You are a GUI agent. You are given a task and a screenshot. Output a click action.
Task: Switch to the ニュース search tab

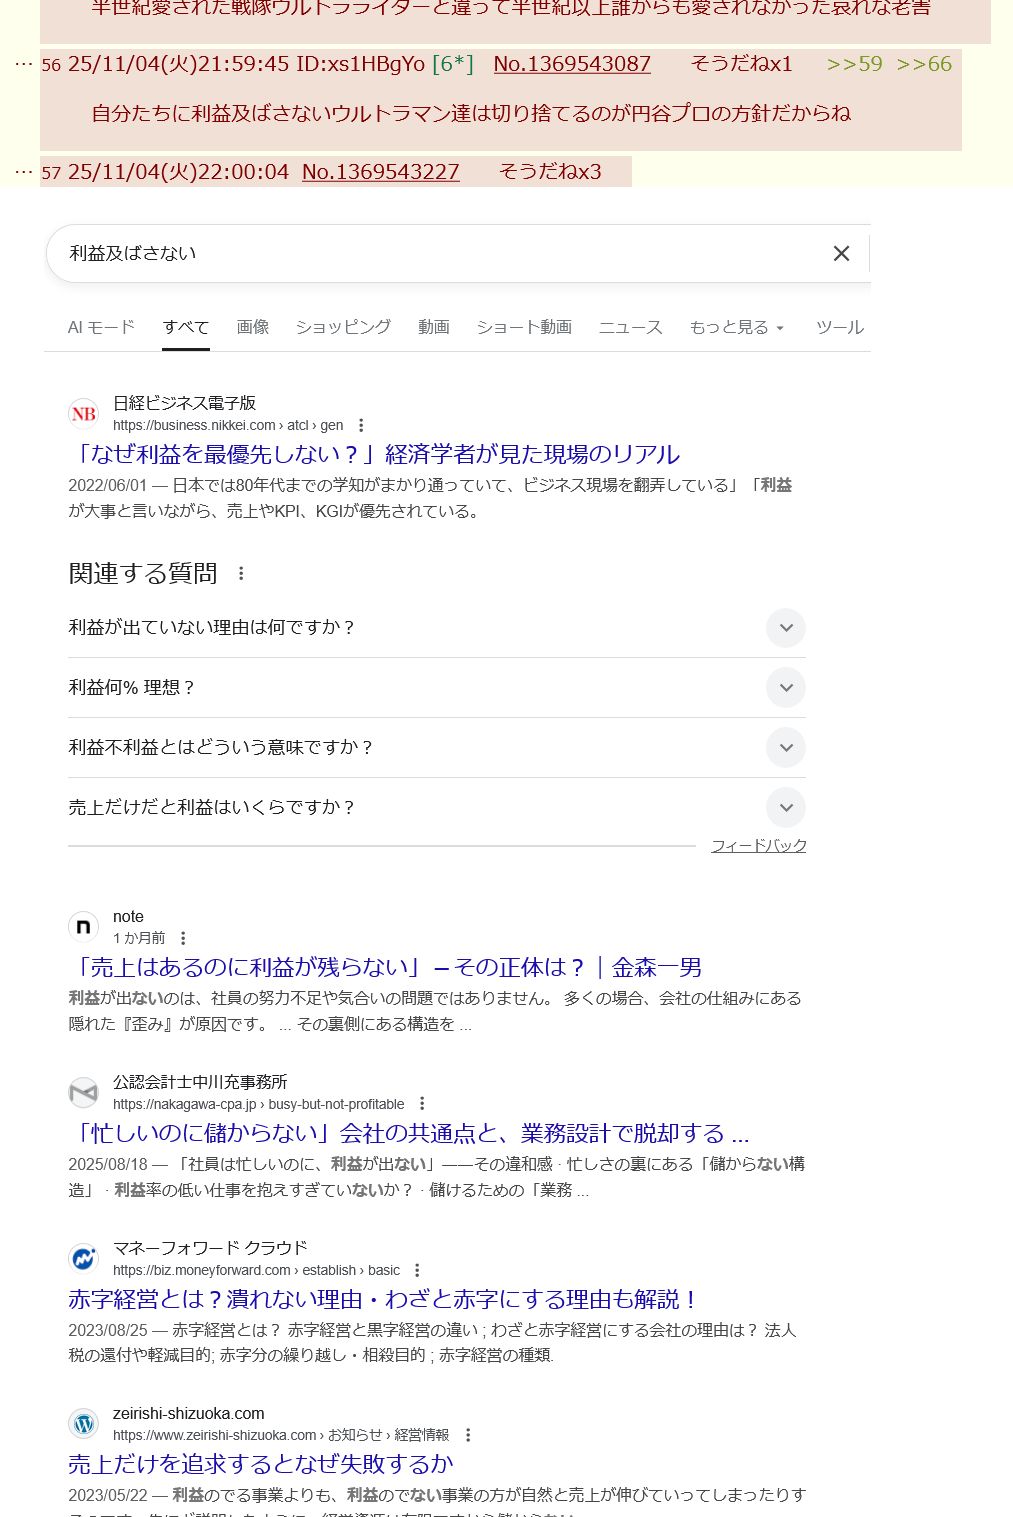(x=630, y=328)
